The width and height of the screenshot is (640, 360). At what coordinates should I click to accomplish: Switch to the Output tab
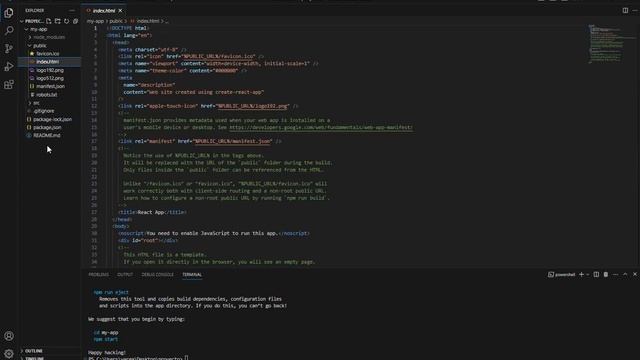tap(125, 275)
